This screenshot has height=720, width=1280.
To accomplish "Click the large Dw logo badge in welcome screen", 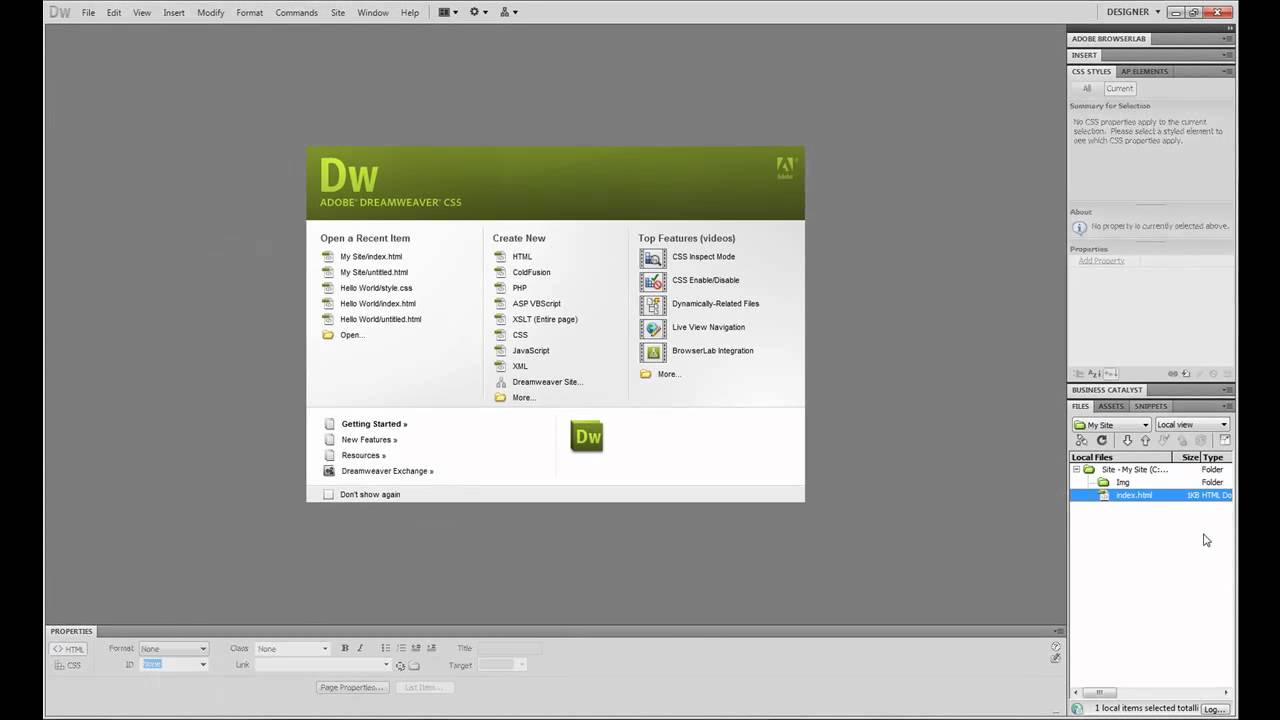I will click(587, 437).
